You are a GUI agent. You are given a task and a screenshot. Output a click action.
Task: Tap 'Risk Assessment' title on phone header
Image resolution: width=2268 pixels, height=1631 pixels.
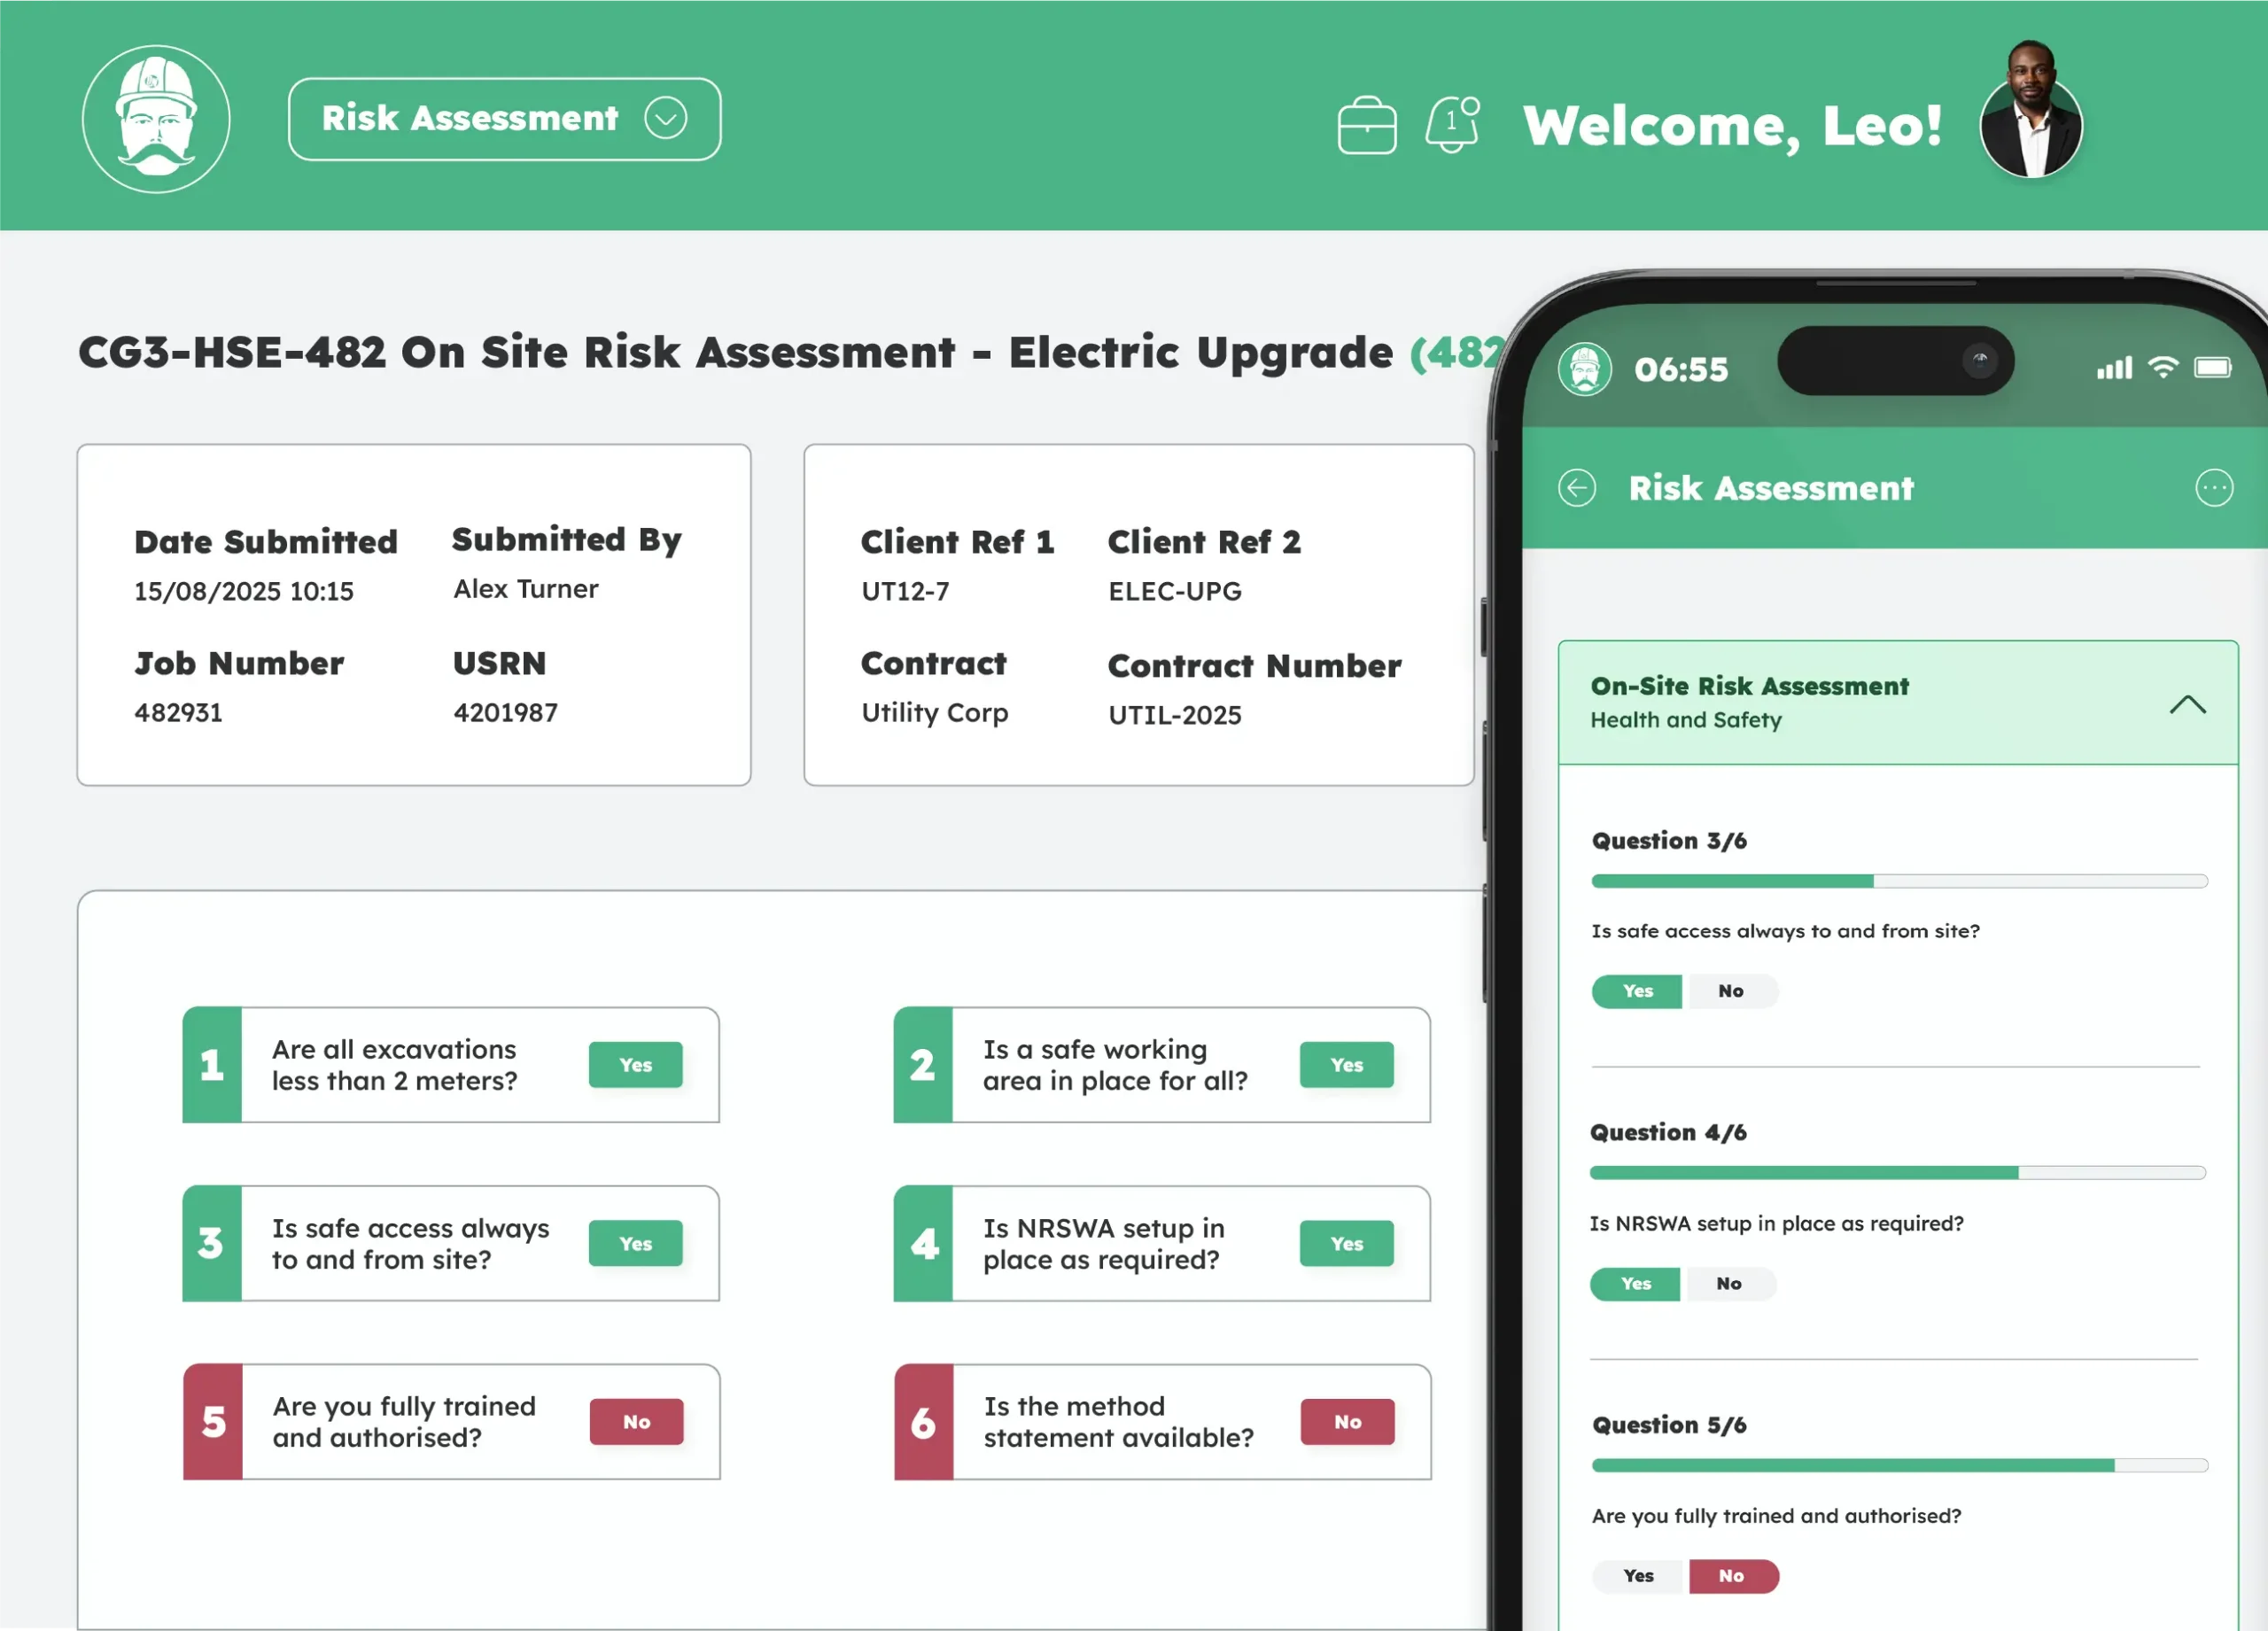(x=1771, y=488)
